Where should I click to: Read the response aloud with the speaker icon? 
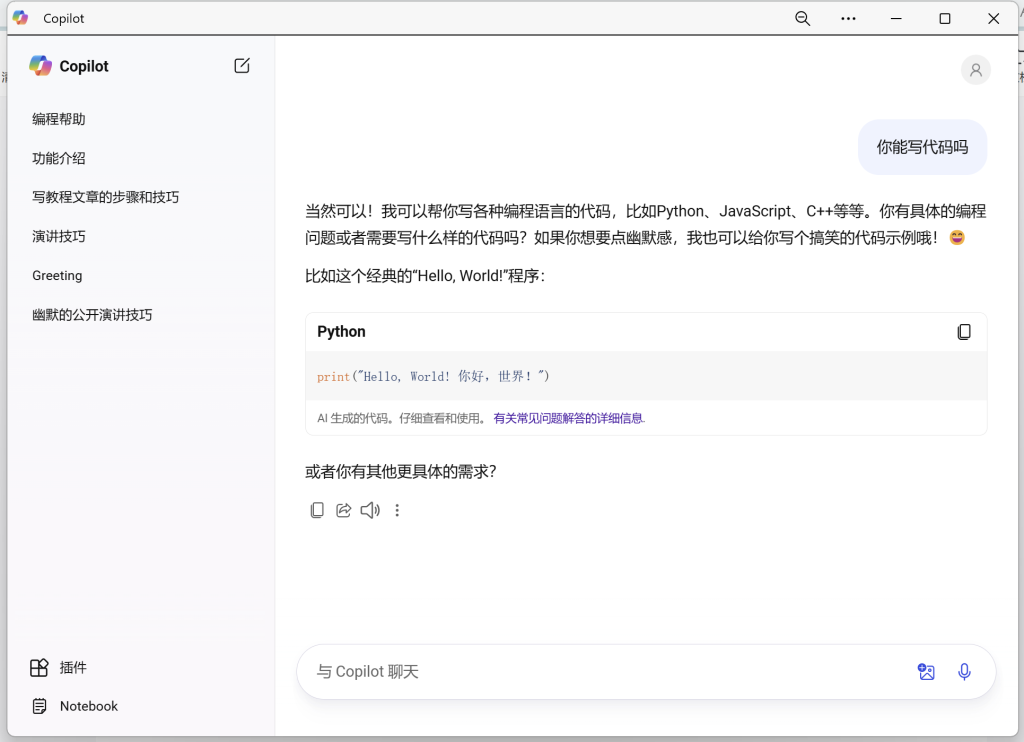370,510
